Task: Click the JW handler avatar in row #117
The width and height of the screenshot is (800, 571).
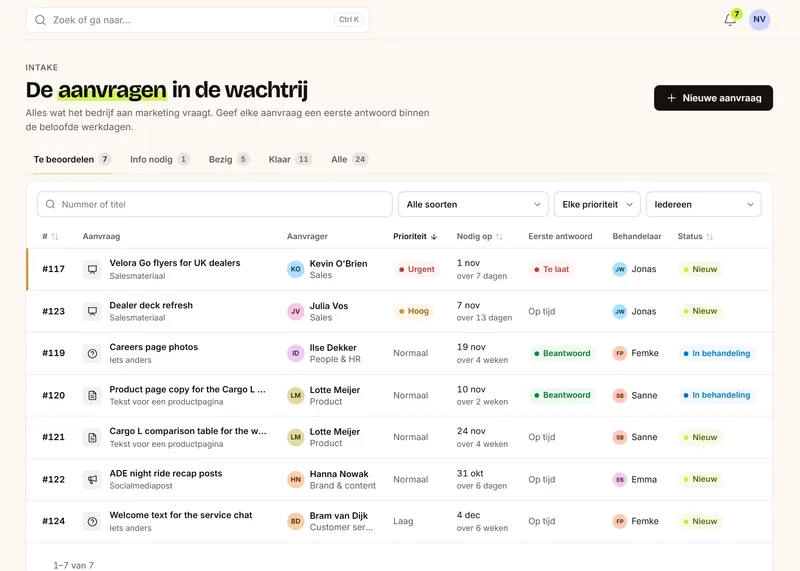Action: tap(619, 269)
